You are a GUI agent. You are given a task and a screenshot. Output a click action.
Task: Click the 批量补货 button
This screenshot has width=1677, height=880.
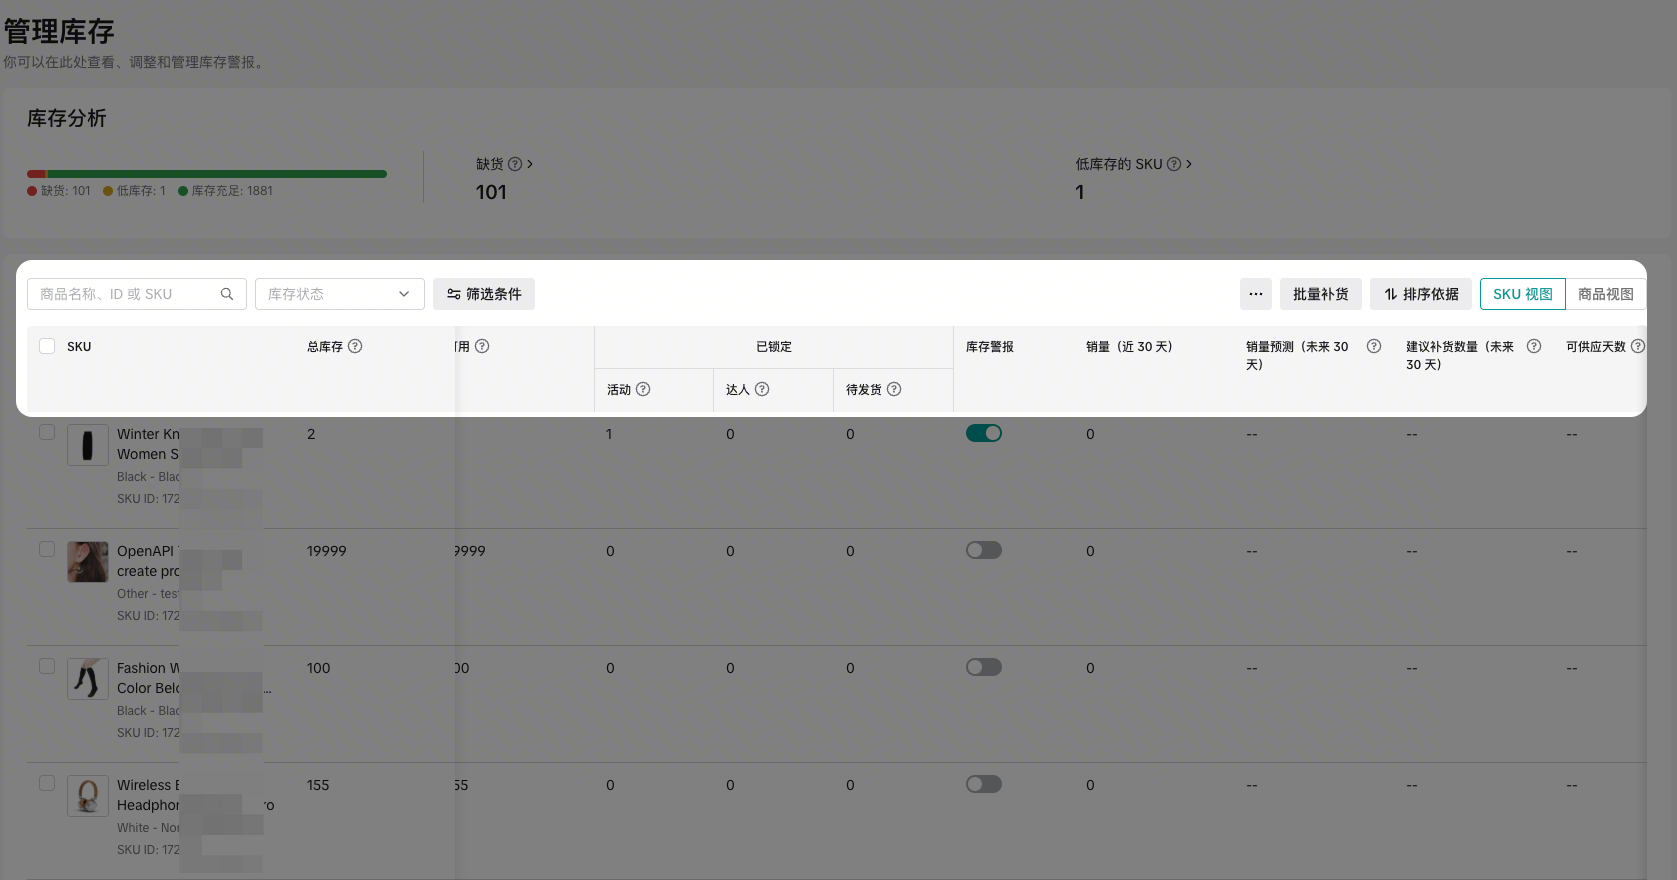click(x=1320, y=294)
